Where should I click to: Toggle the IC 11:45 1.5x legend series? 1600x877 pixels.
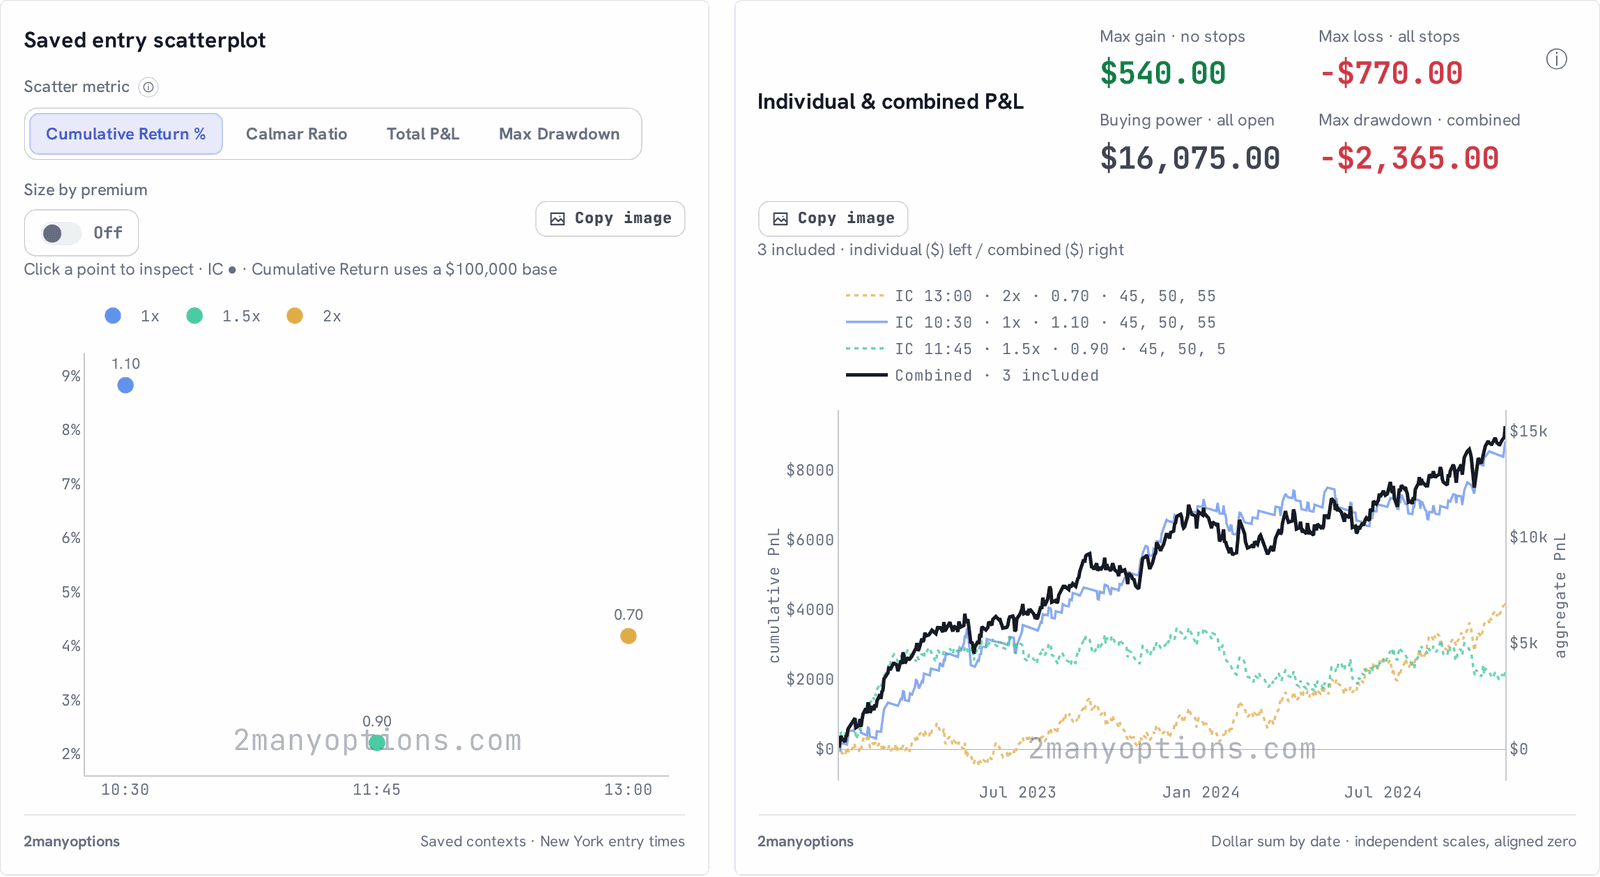(1035, 349)
